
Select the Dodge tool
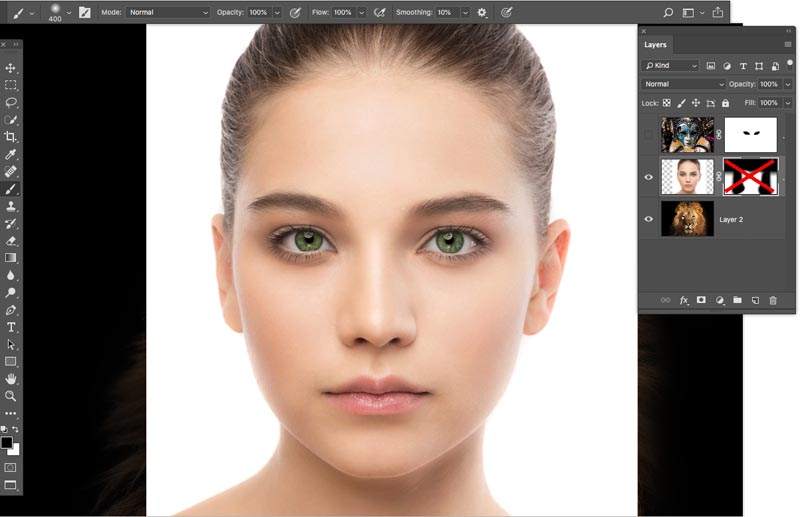point(10,292)
